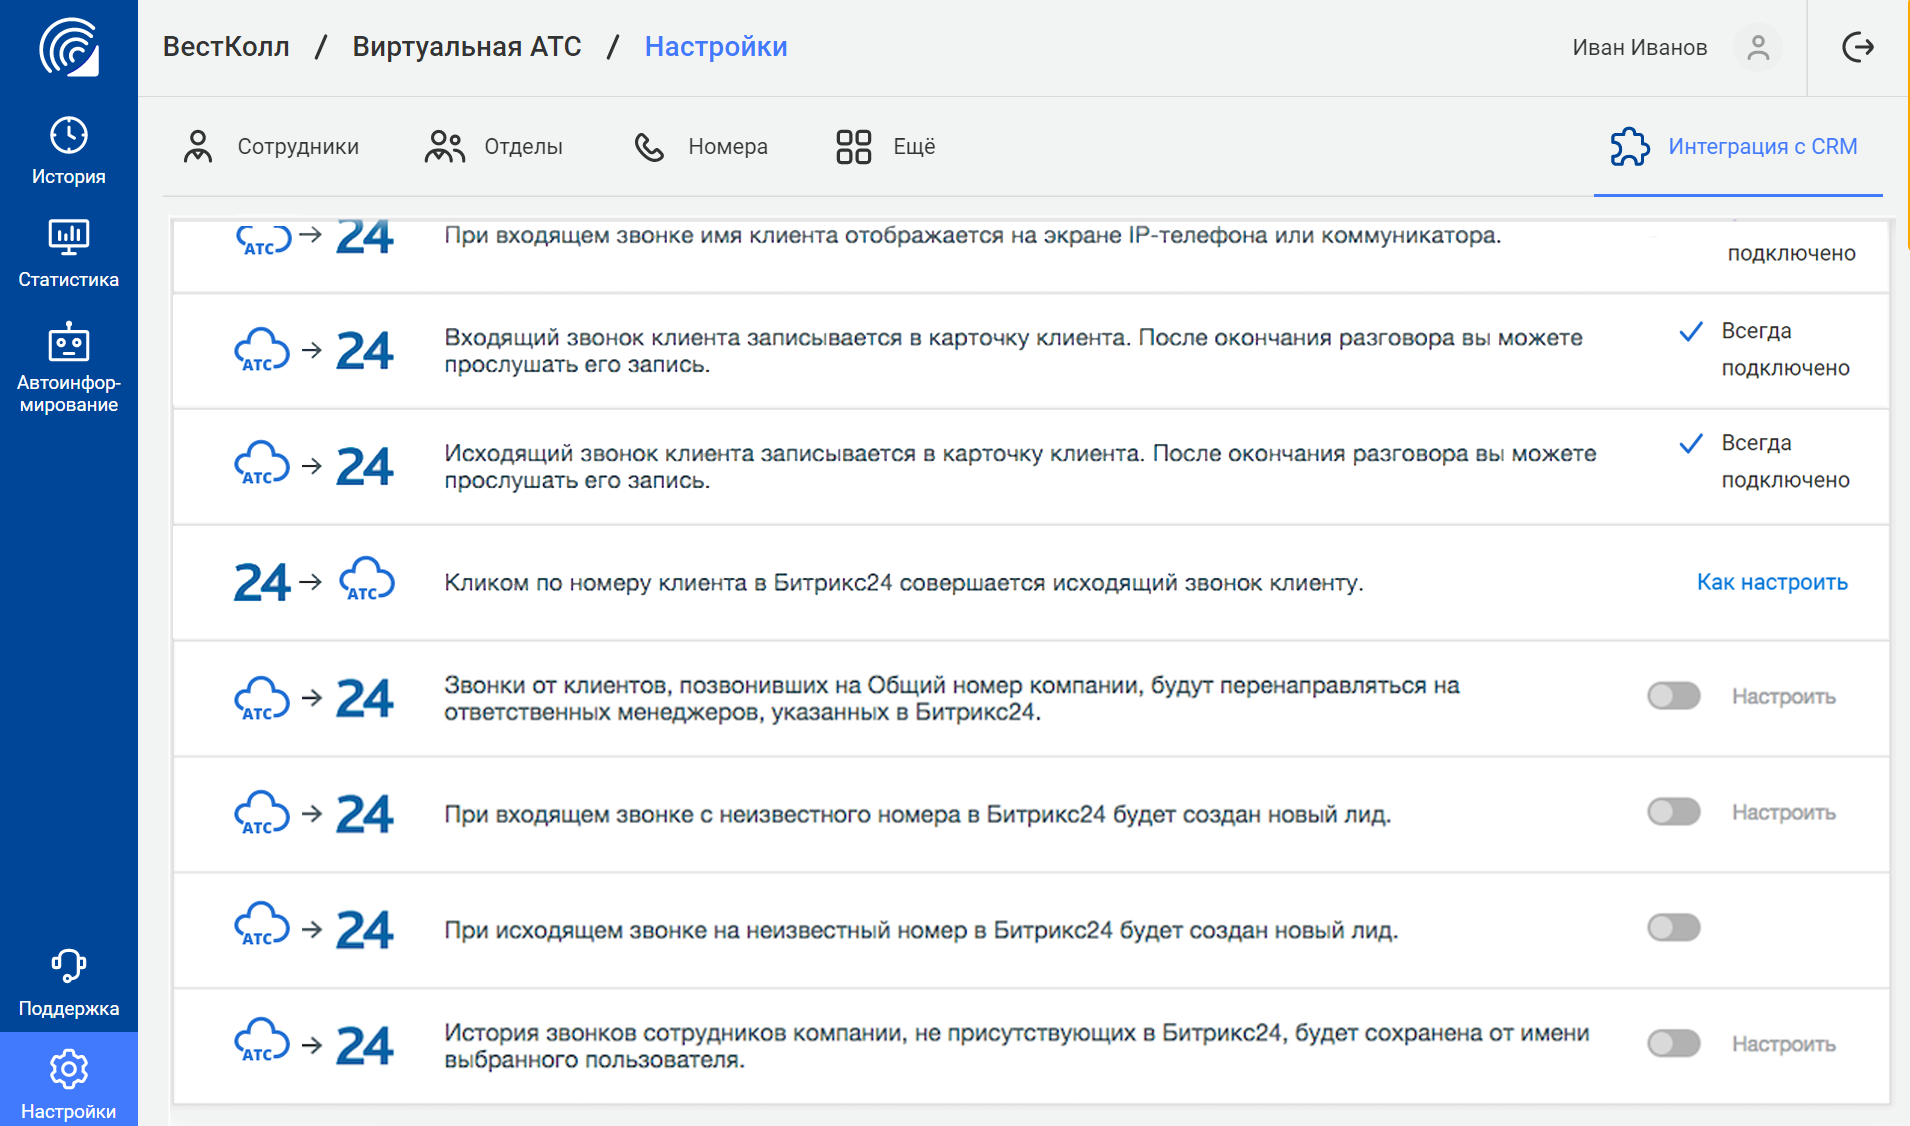Open Виртуальная АТС breadcrumb link
The height and width of the screenshot is (1126, 1910).
point(467,47)
